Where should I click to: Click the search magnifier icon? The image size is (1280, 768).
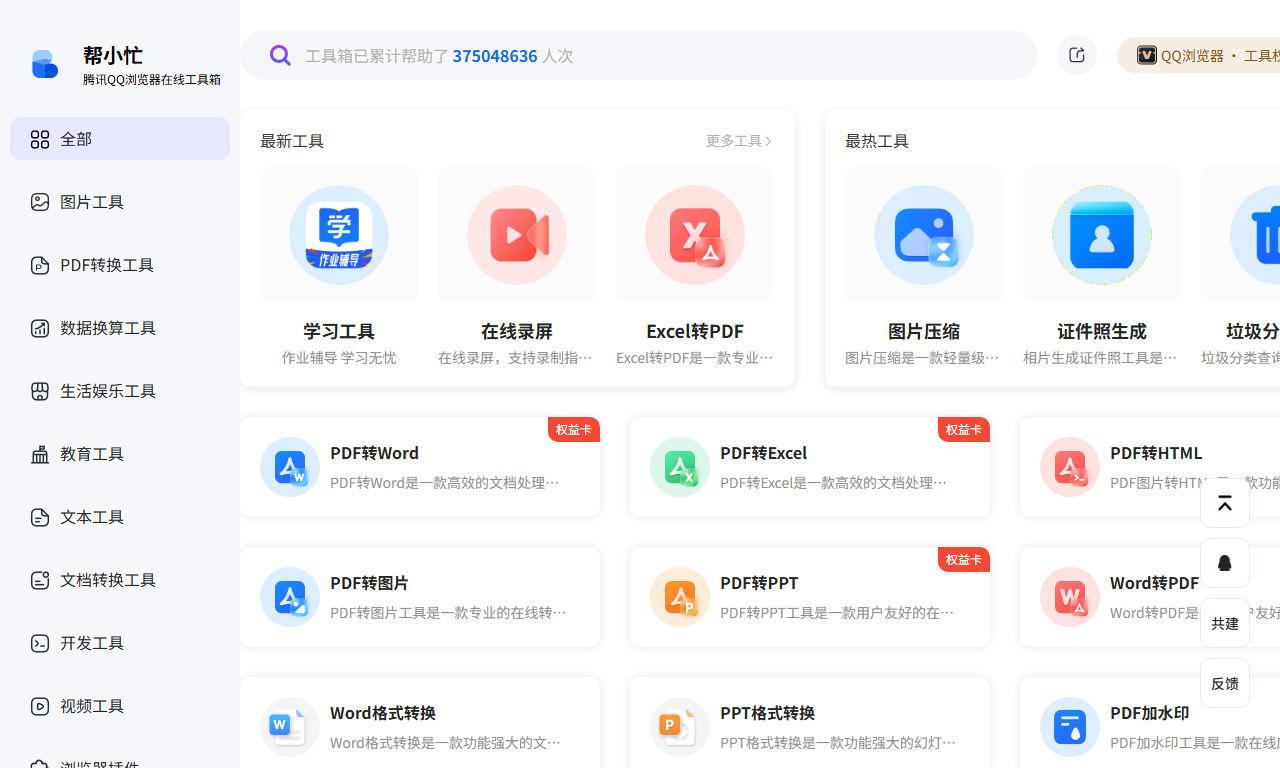[x=280, y=55]
